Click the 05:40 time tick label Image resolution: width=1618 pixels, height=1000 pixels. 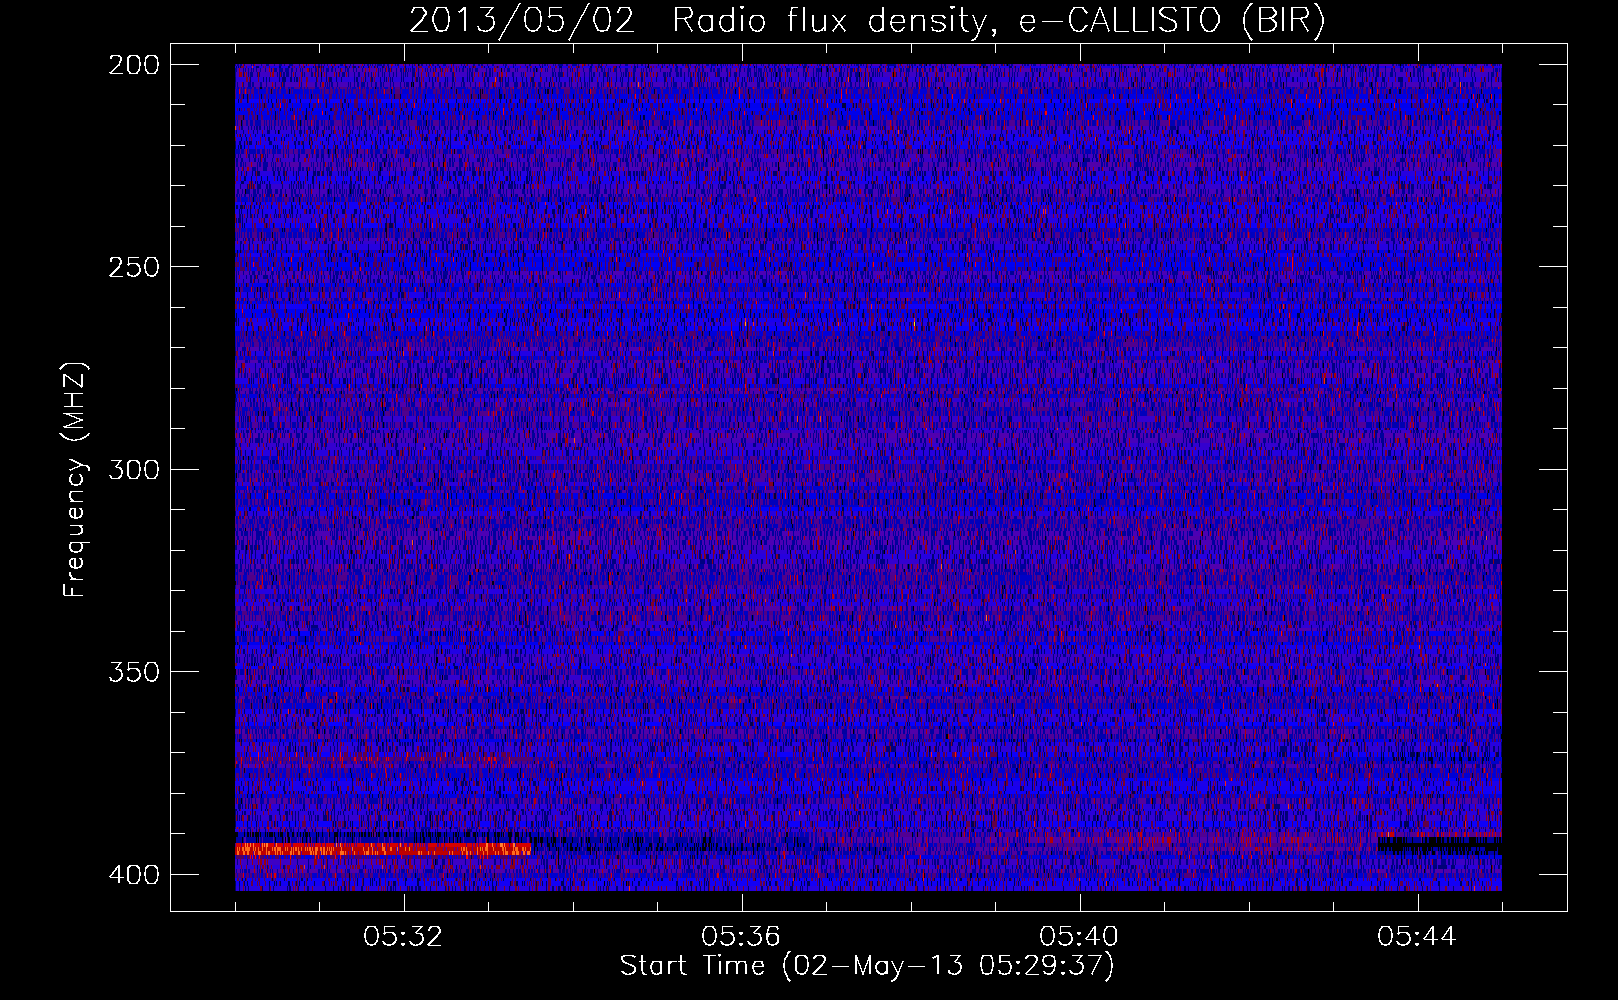(1079, 936)
